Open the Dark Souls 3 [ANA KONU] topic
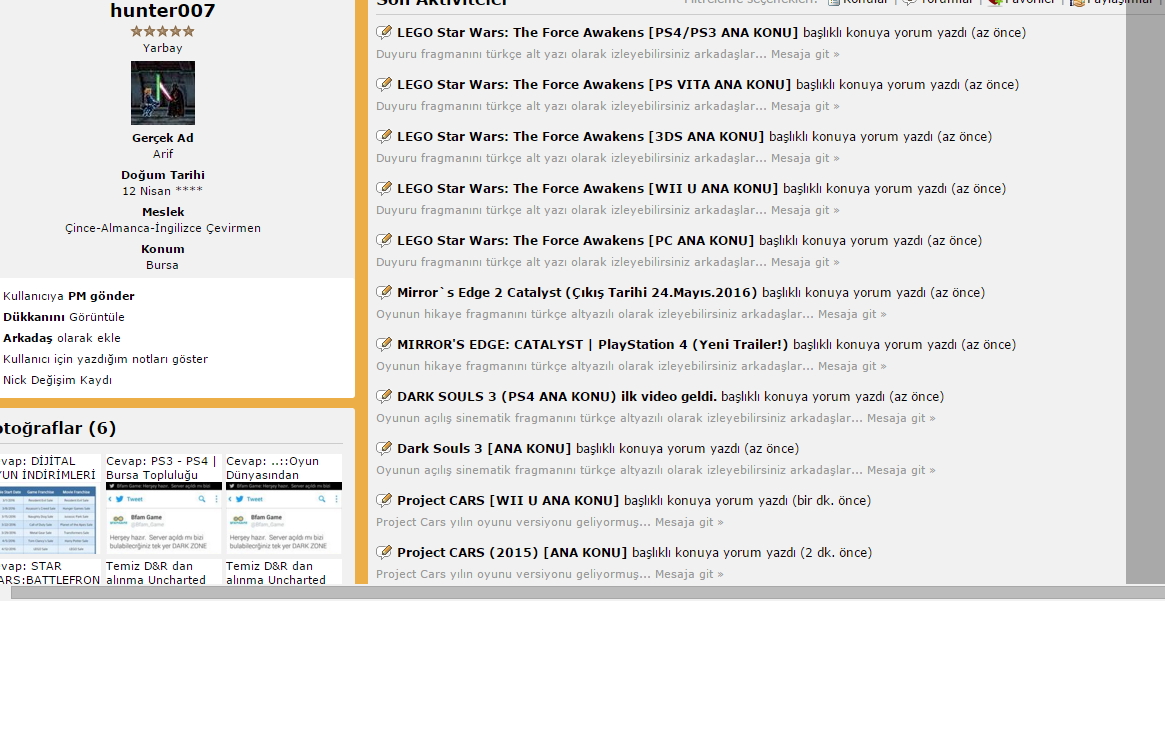 pyautogui.click(x=484, y=449)
